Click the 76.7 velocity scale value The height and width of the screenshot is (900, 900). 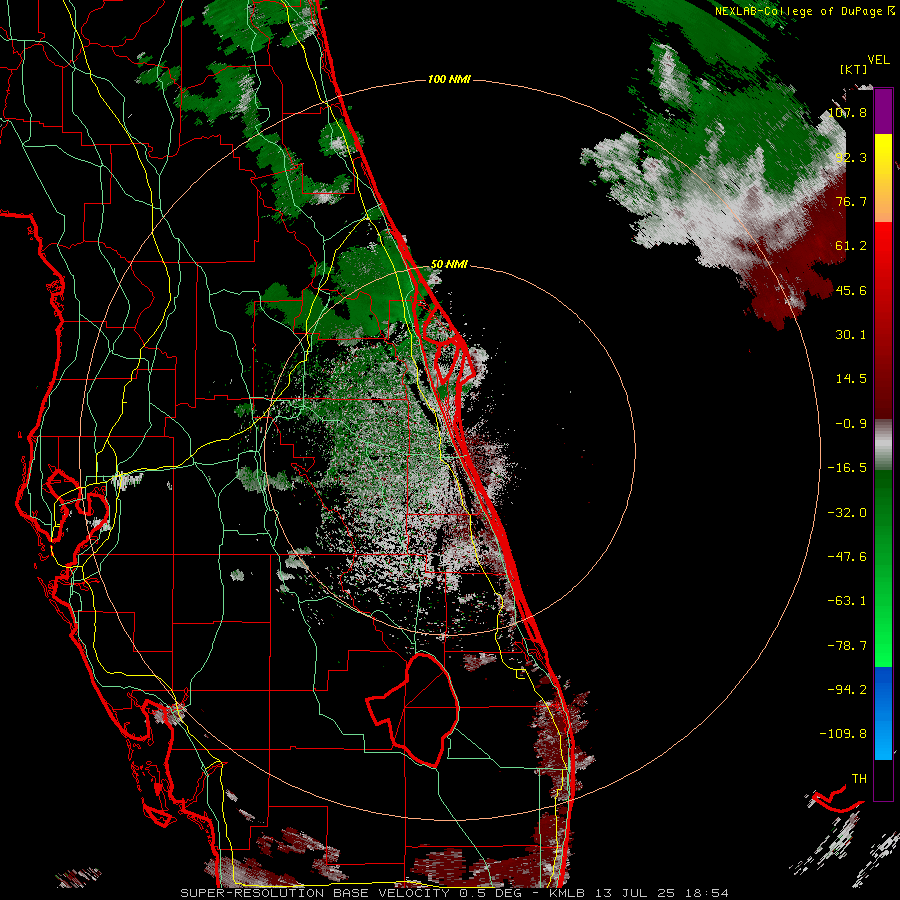[851, 201]
